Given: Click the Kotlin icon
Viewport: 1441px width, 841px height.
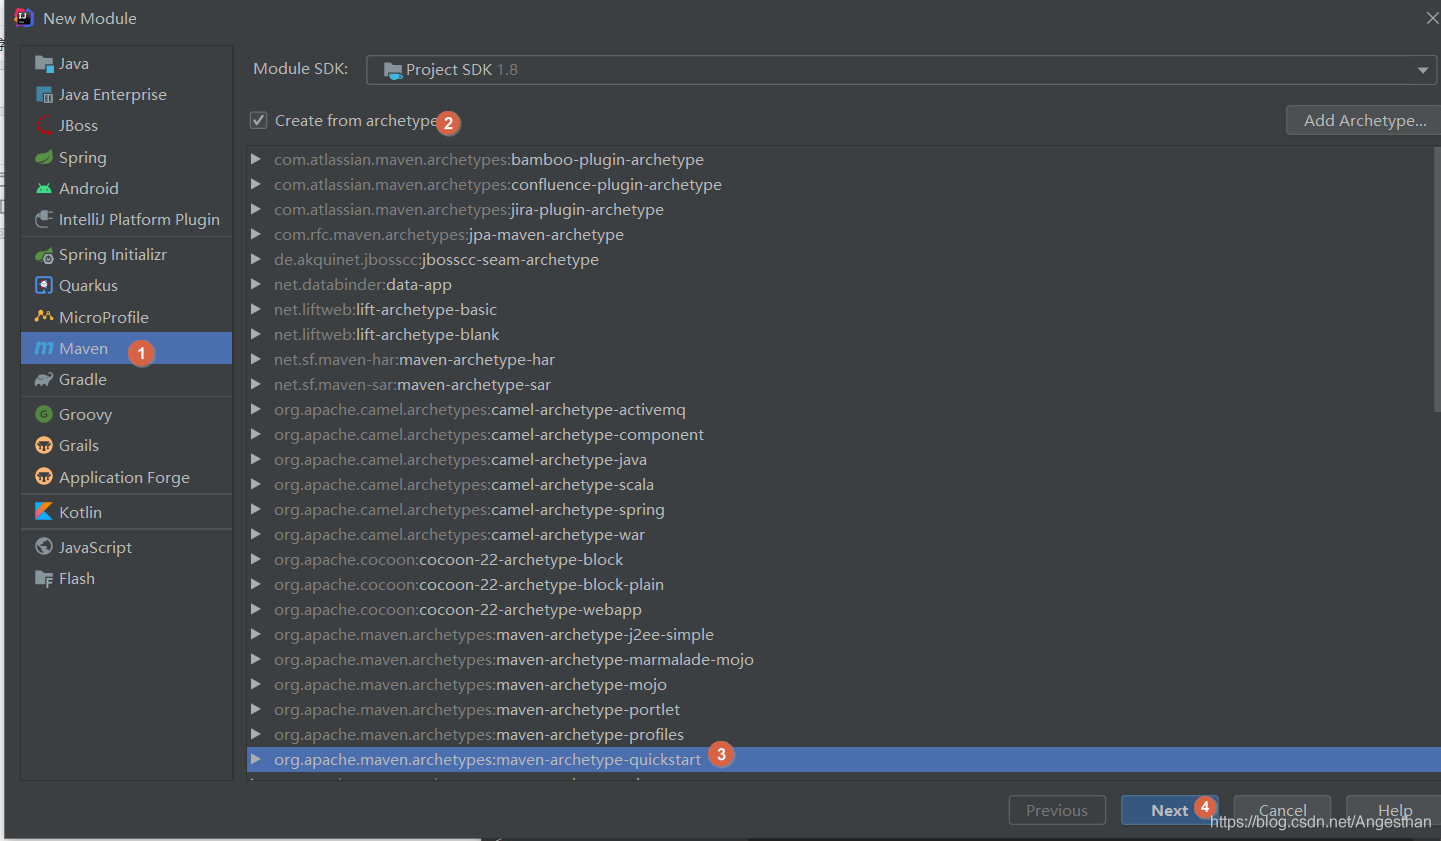Looking at the screenshot, I should (x=44, y=512).
